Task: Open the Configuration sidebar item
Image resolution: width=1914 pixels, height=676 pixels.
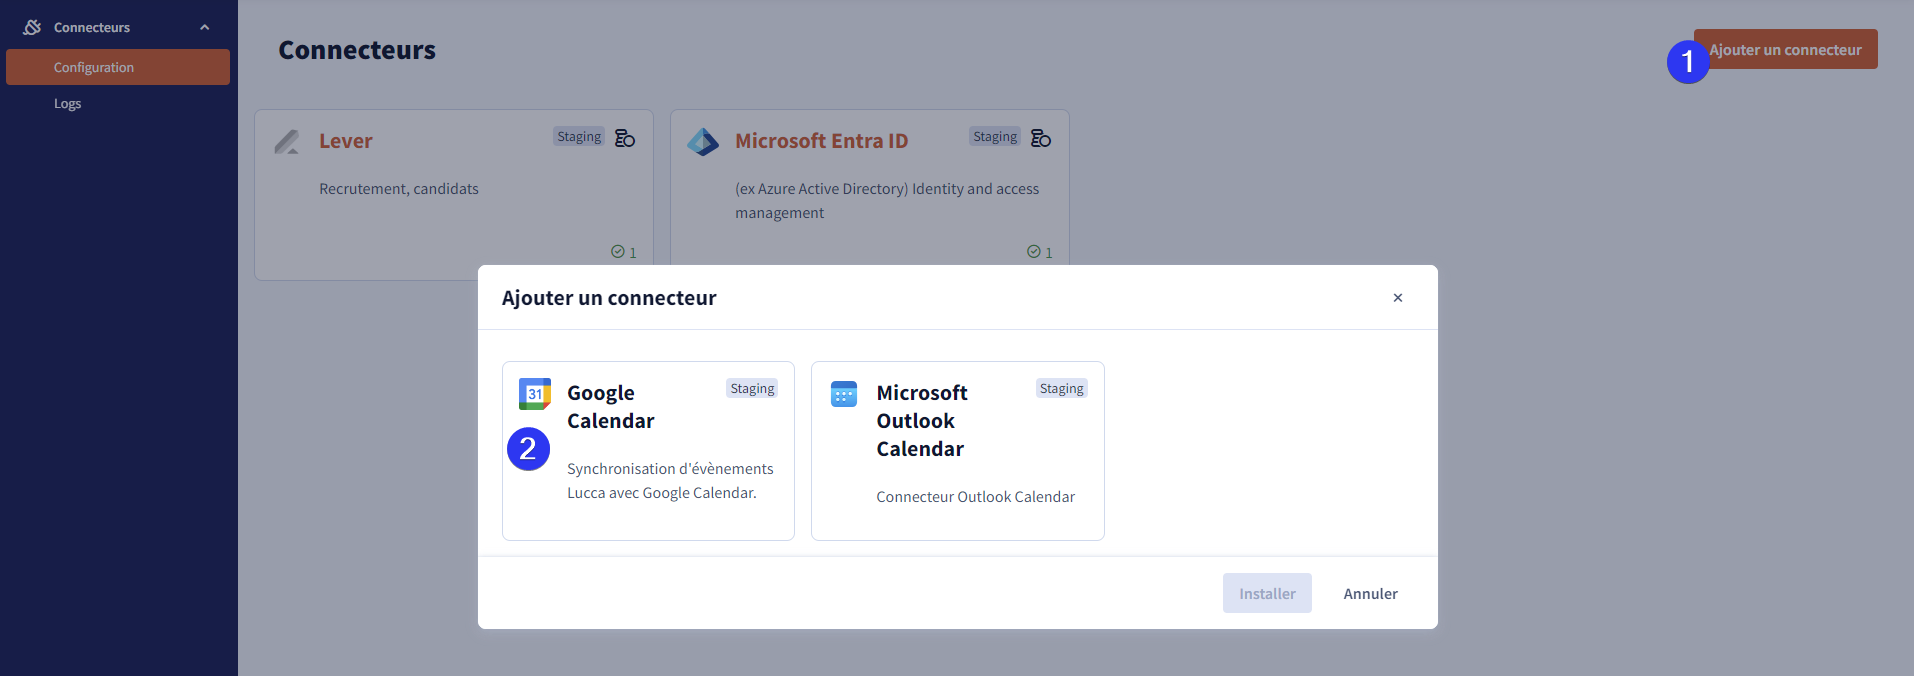Action: [x=118, y=67]
